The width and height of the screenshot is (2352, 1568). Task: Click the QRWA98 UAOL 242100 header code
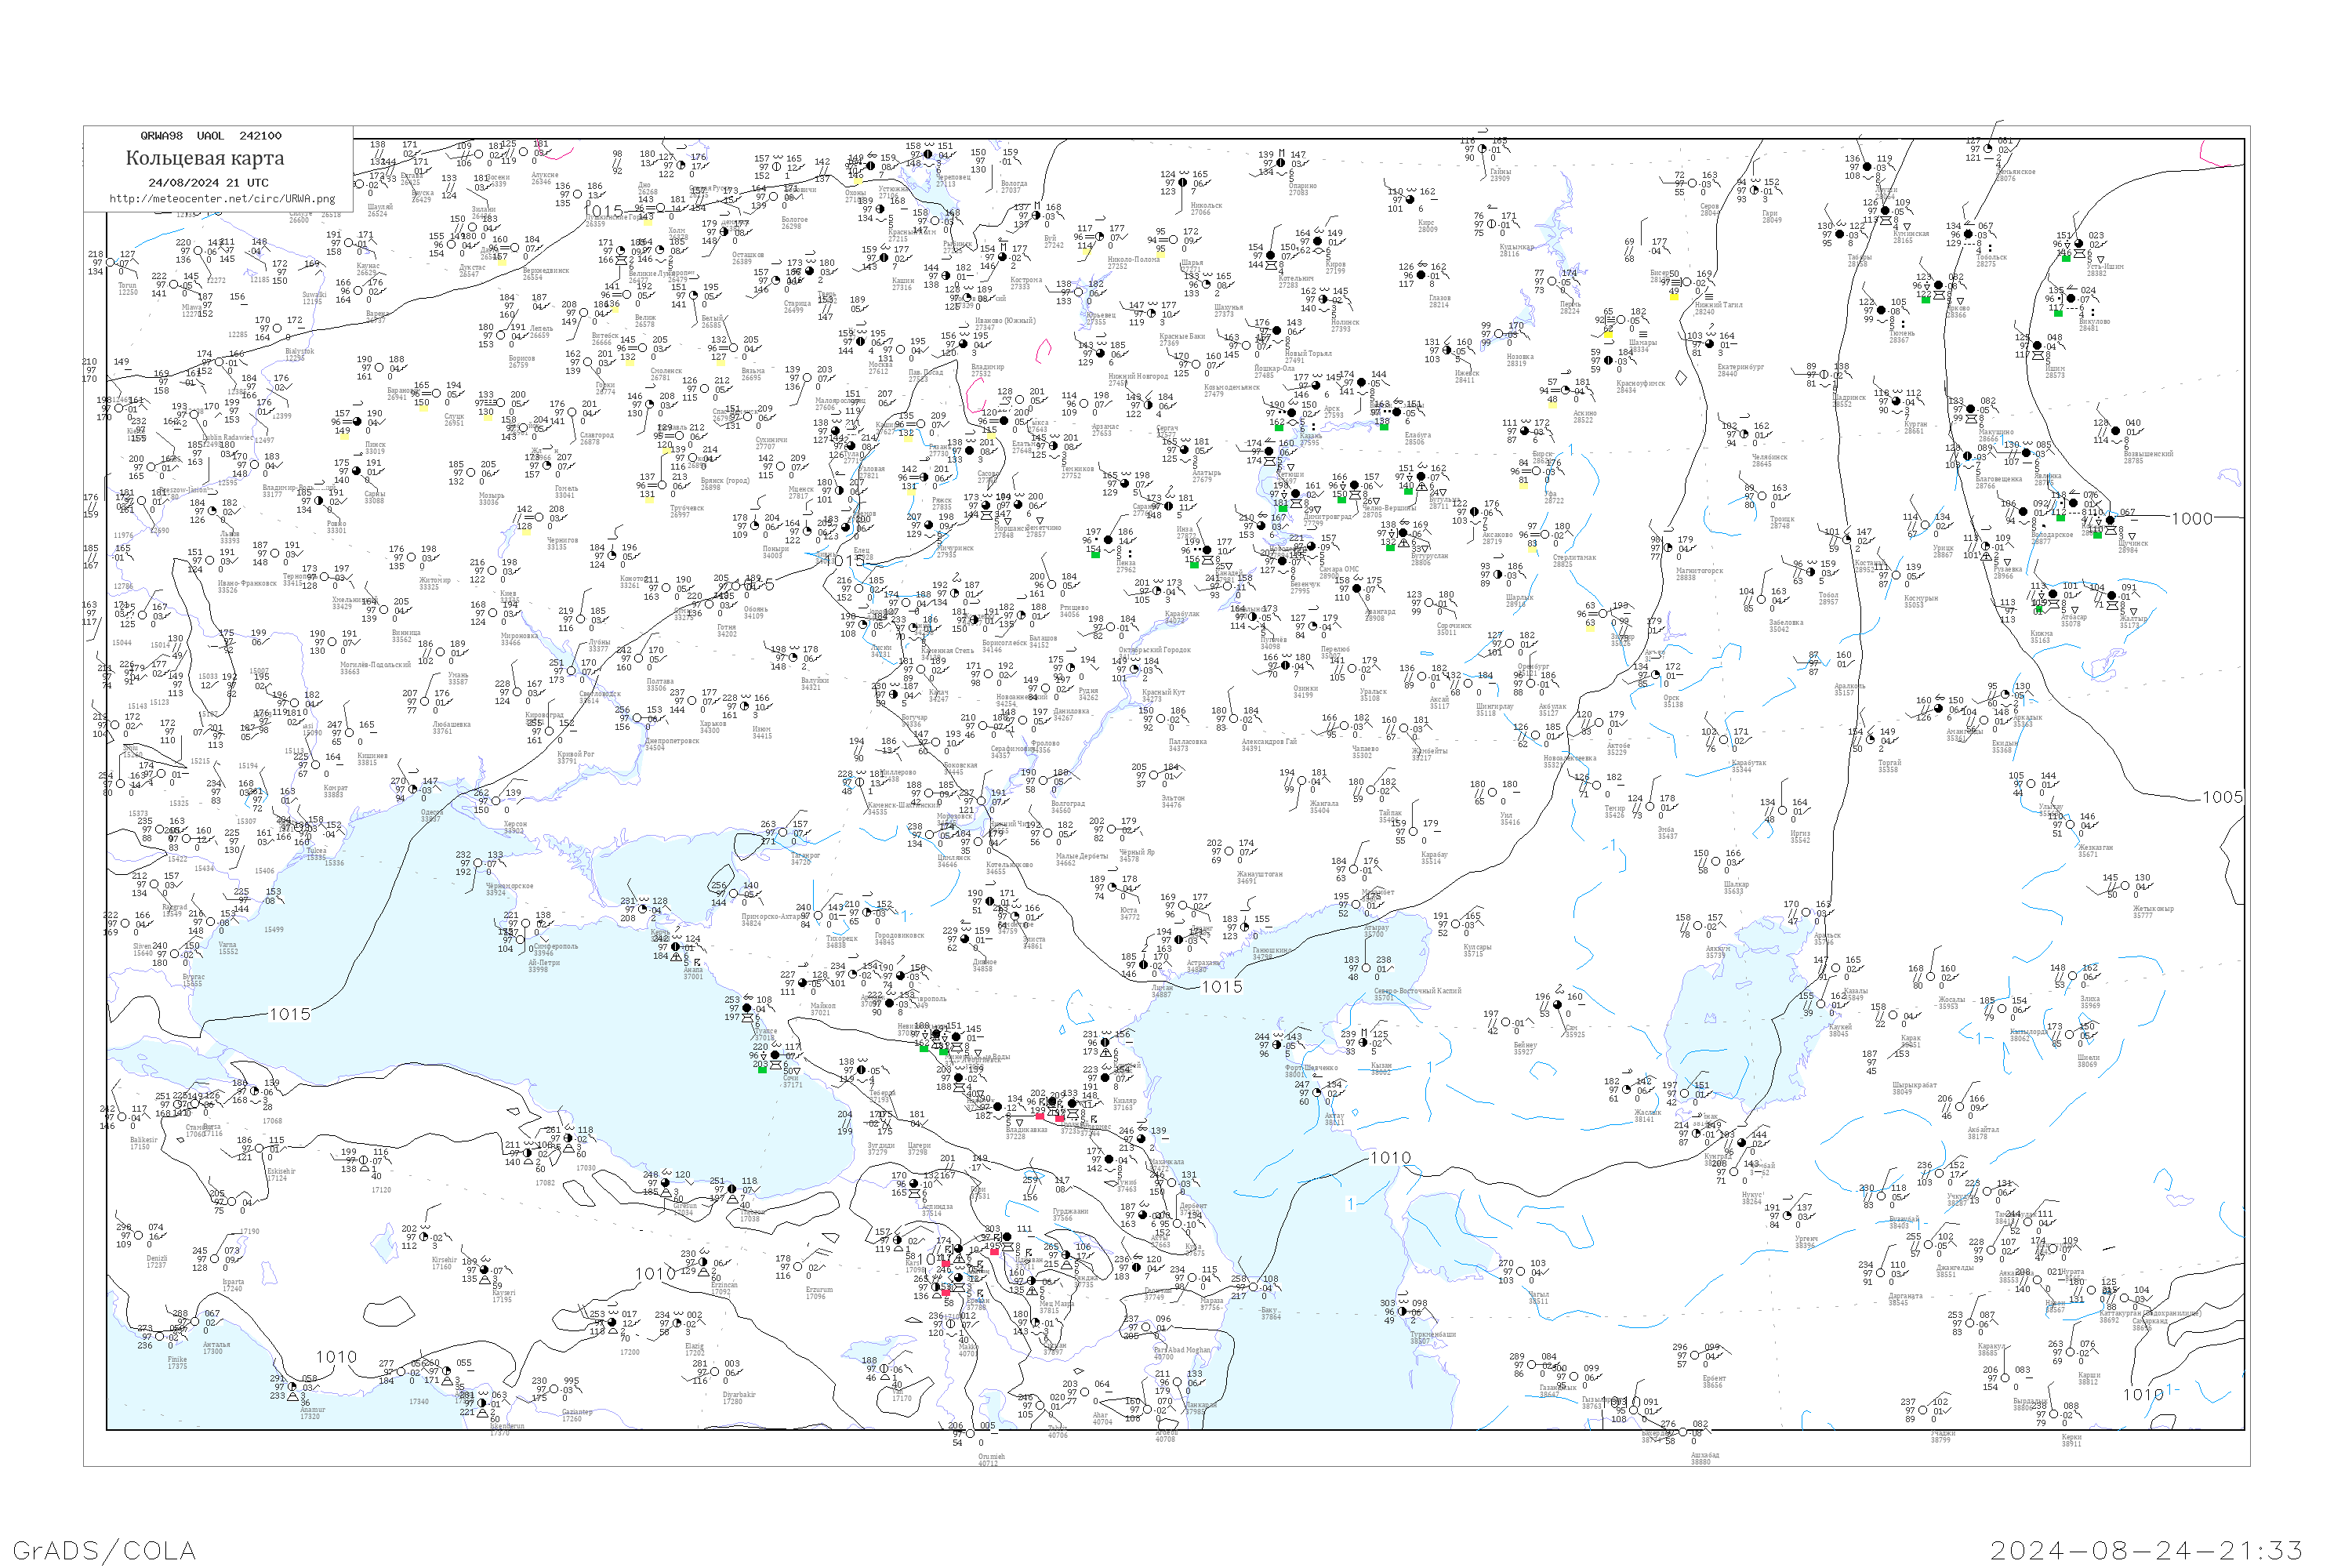[210, 136]
